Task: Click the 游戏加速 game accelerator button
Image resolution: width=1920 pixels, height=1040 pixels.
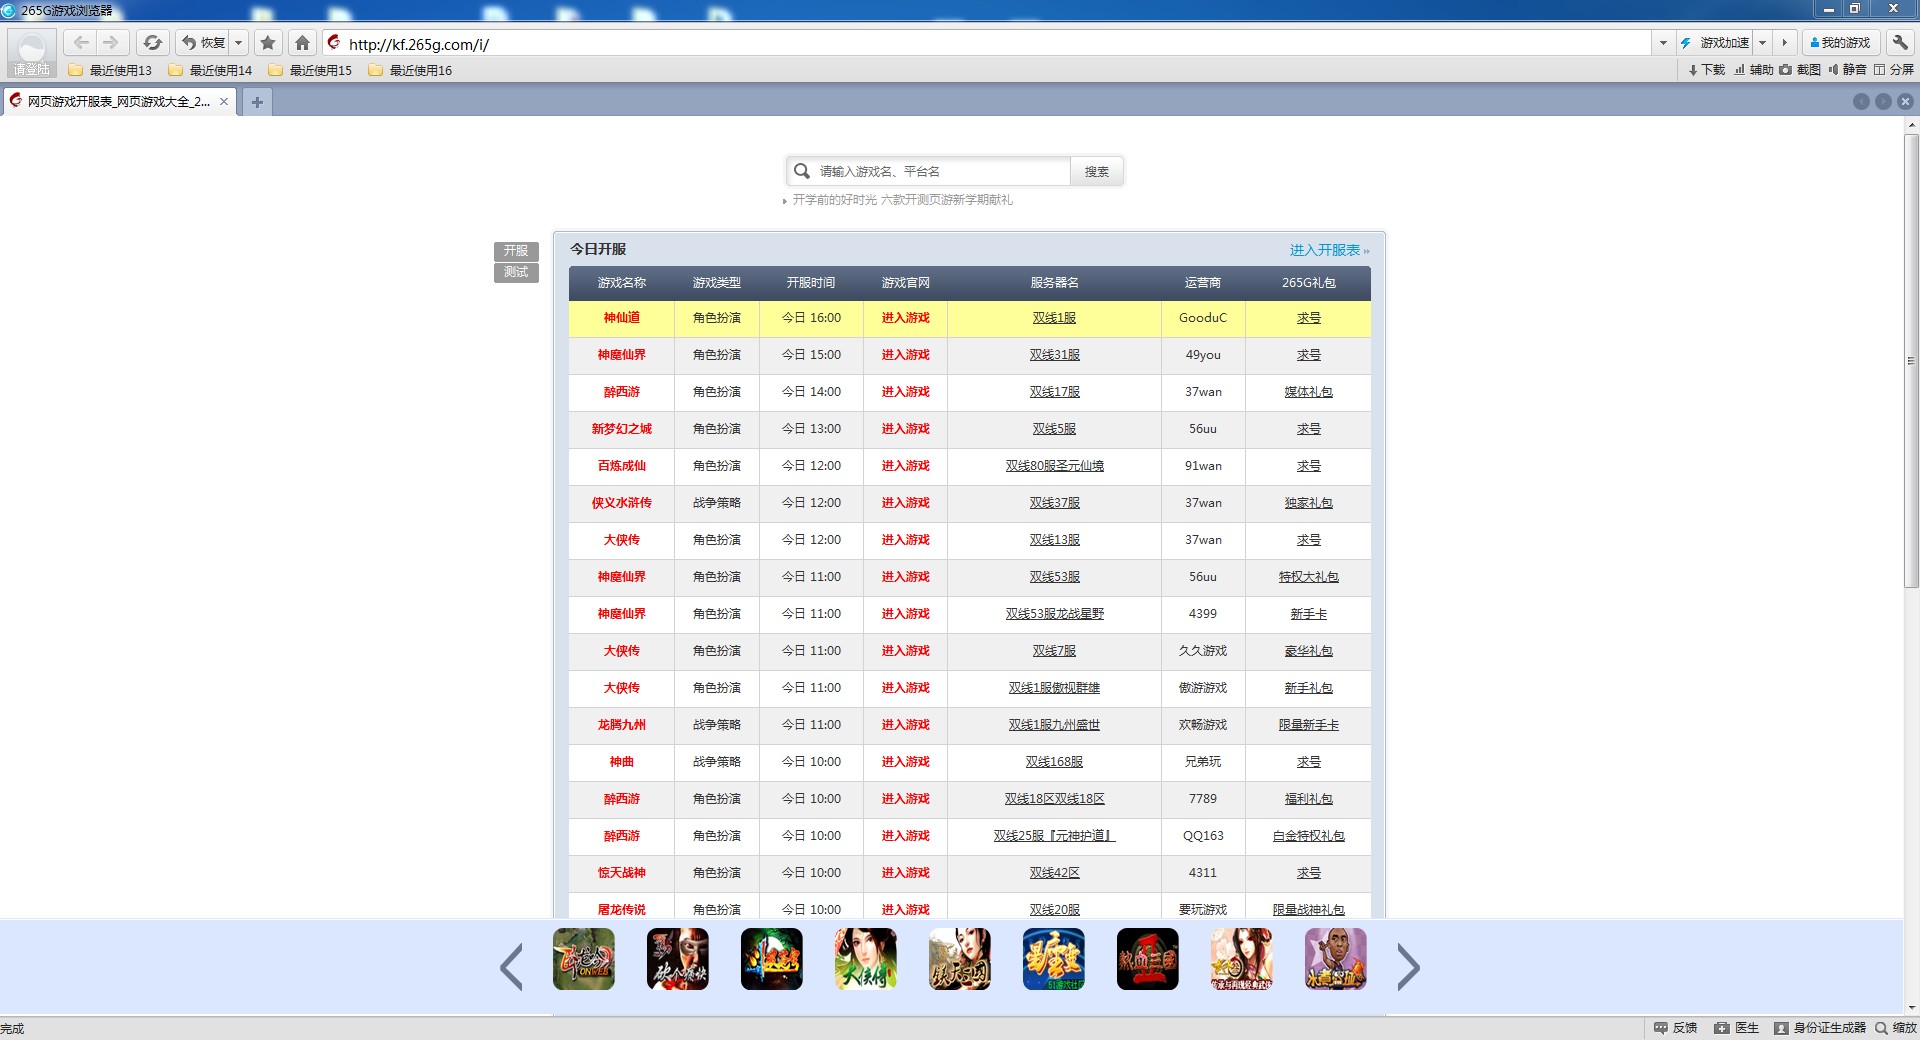Action: click(x=1715, y=43)
